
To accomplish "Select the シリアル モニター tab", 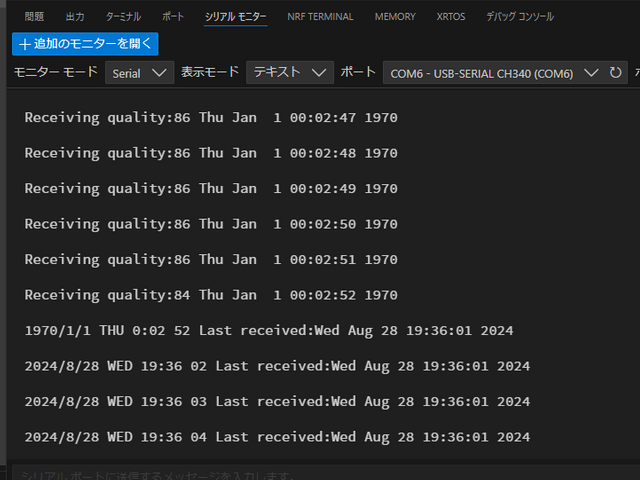I will 236,17.
